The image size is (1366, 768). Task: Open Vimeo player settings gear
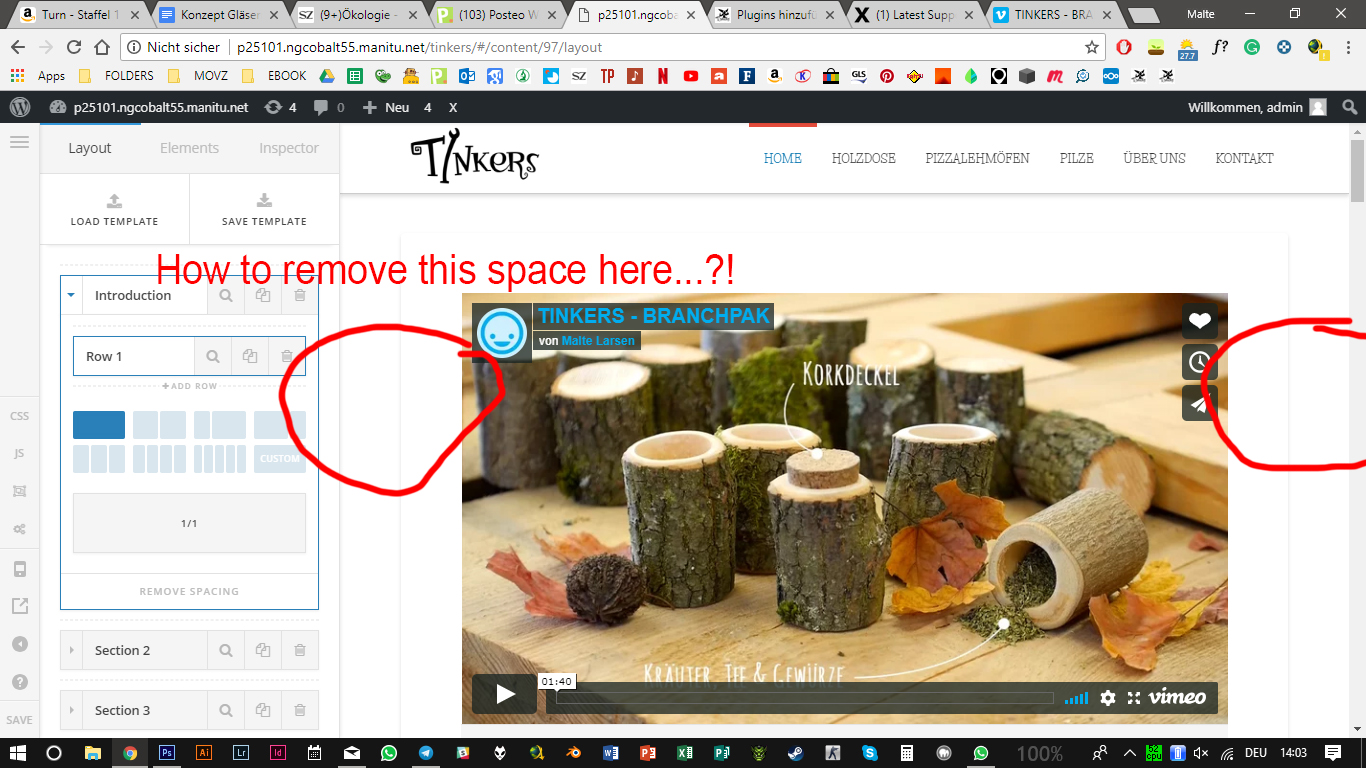tap(1108, 698)
